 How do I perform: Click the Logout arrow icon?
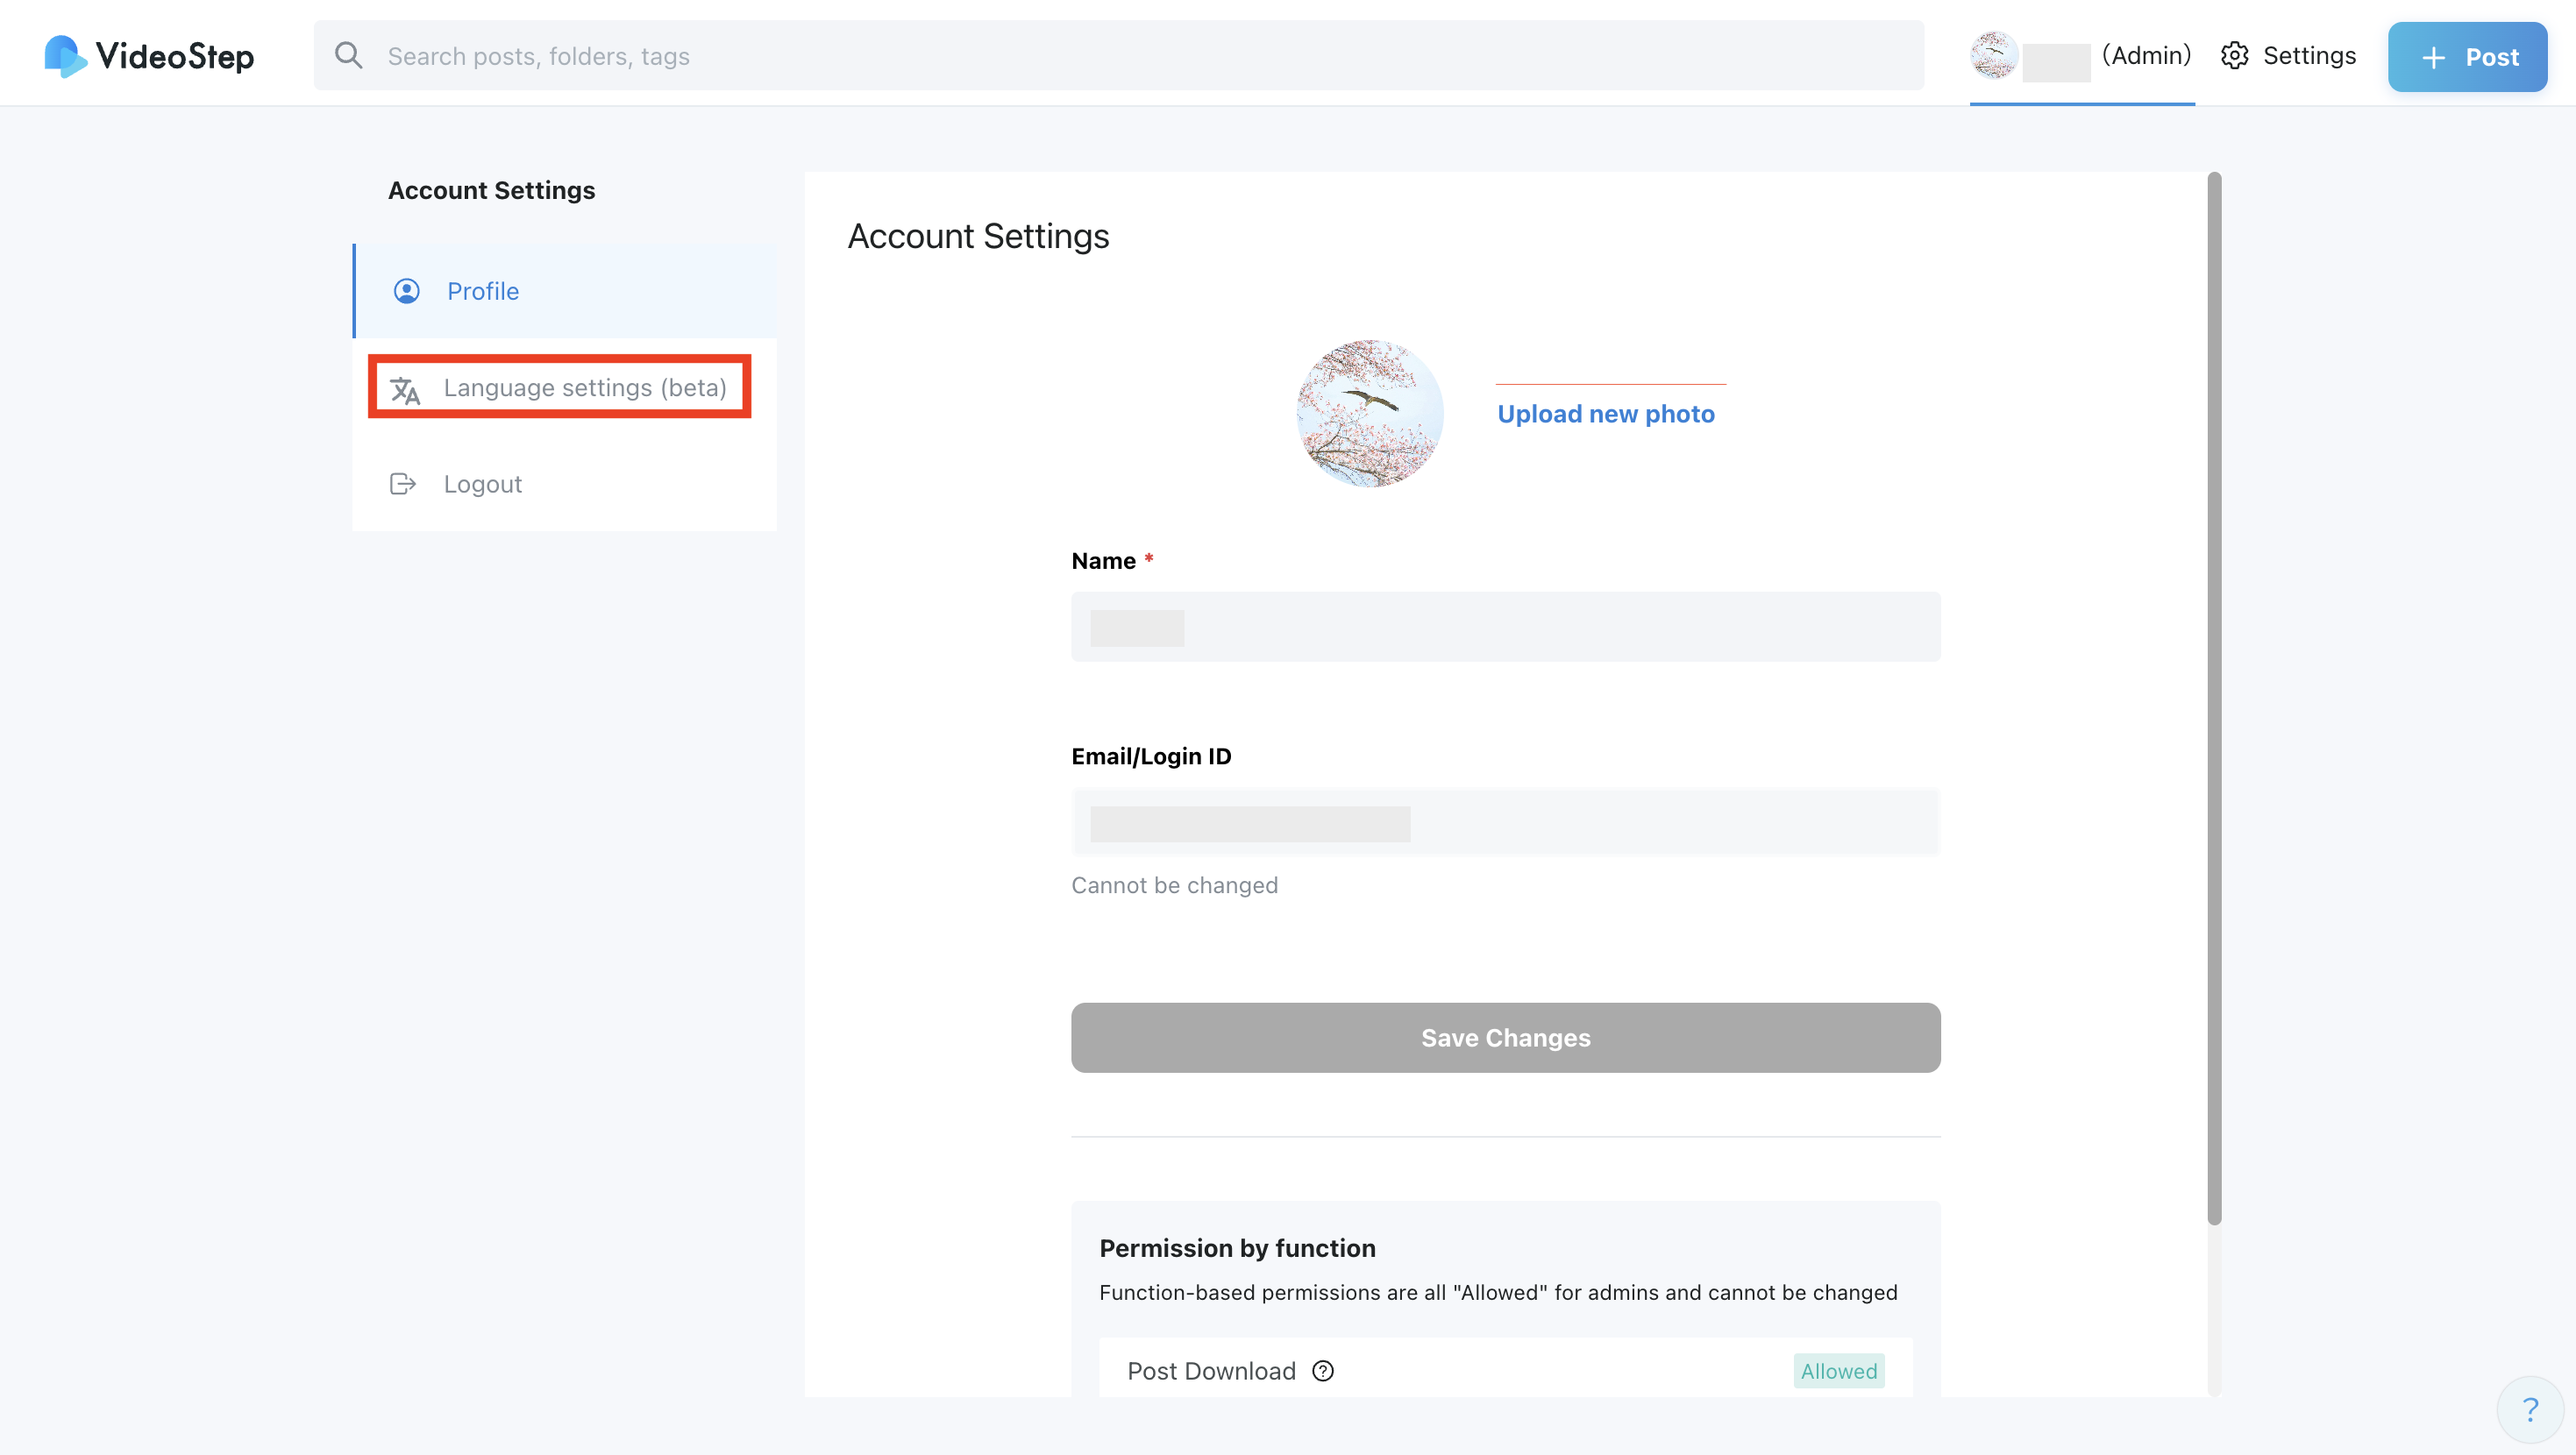coord(402,484)
